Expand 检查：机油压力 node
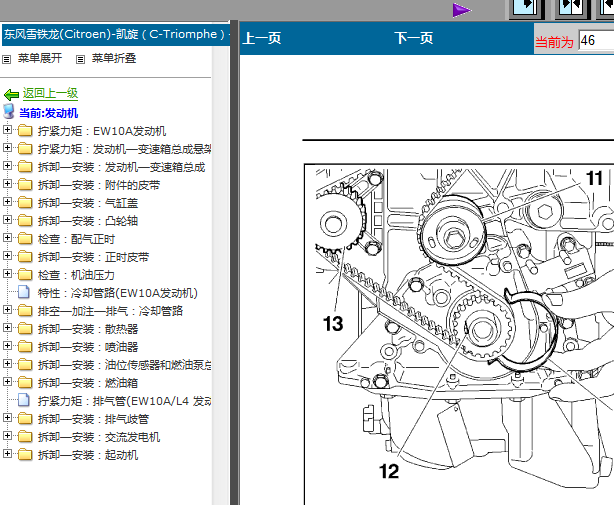Viewport: 614px width, 505px height. pyautogui.click(x=7, y=273)
